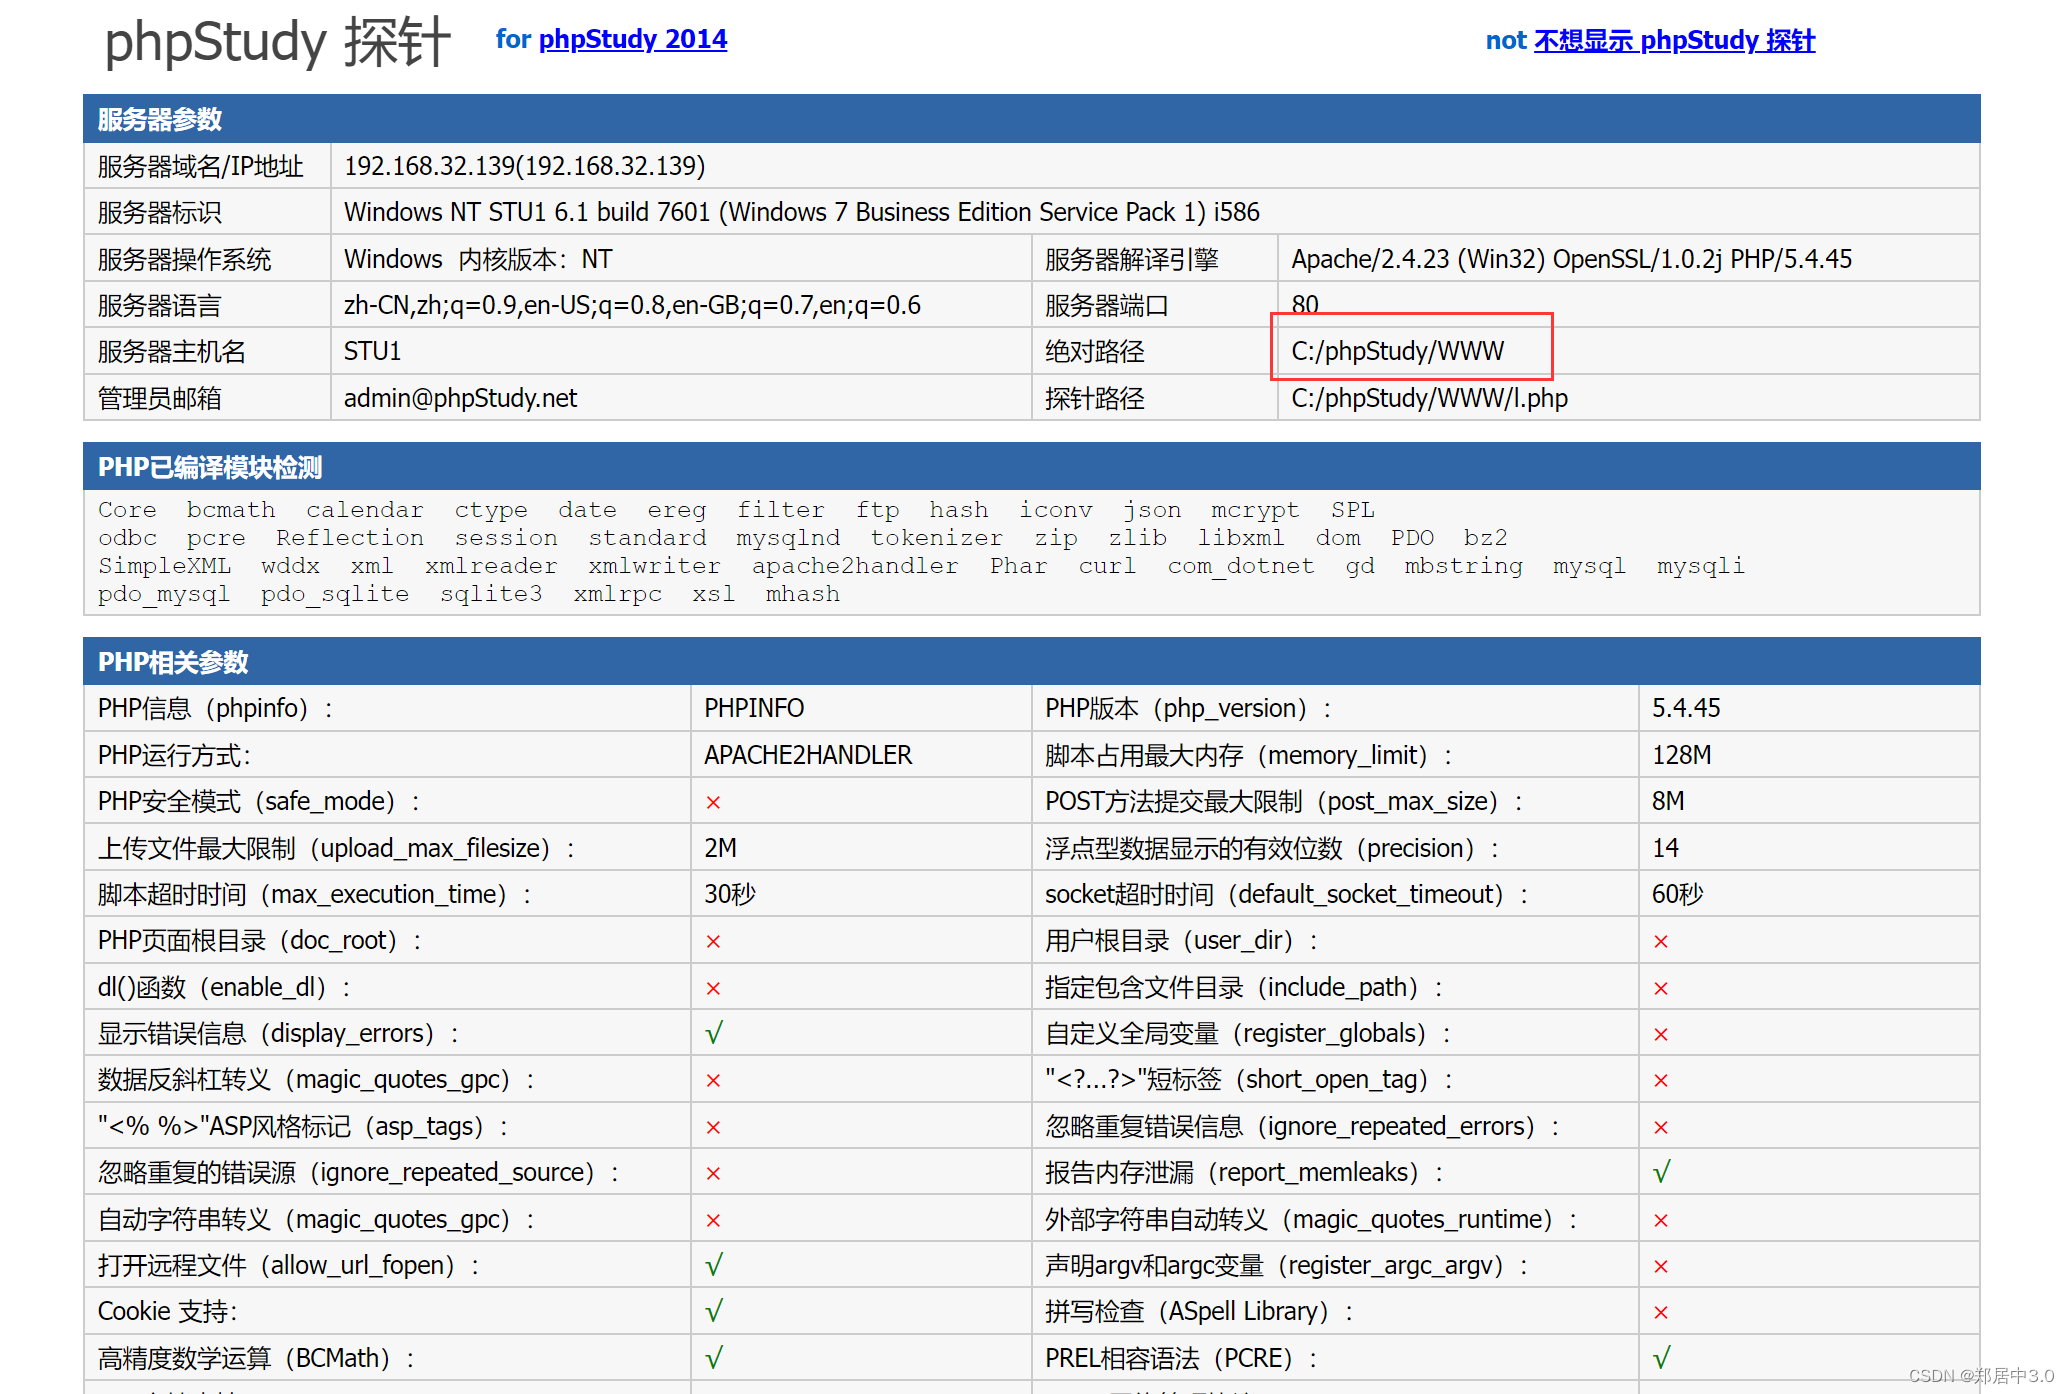Click the mcrypt module name
Image resolution: width=2070 pixels, height=1394 pixels.
point(1255,510)
